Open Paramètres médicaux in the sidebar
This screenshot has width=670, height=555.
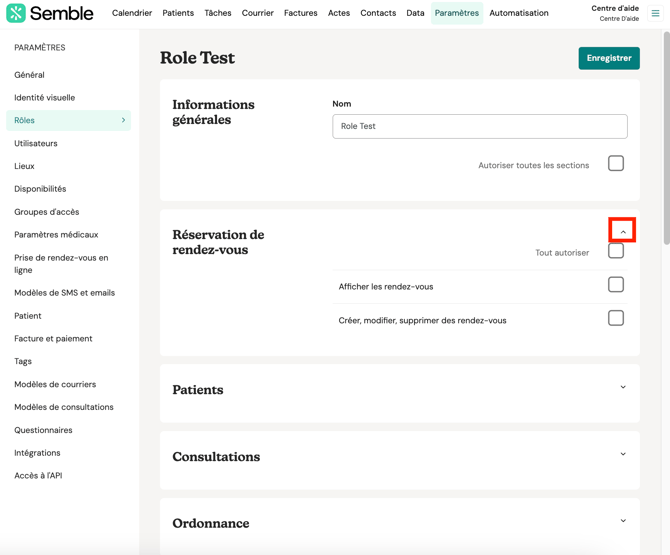[56, 235]
